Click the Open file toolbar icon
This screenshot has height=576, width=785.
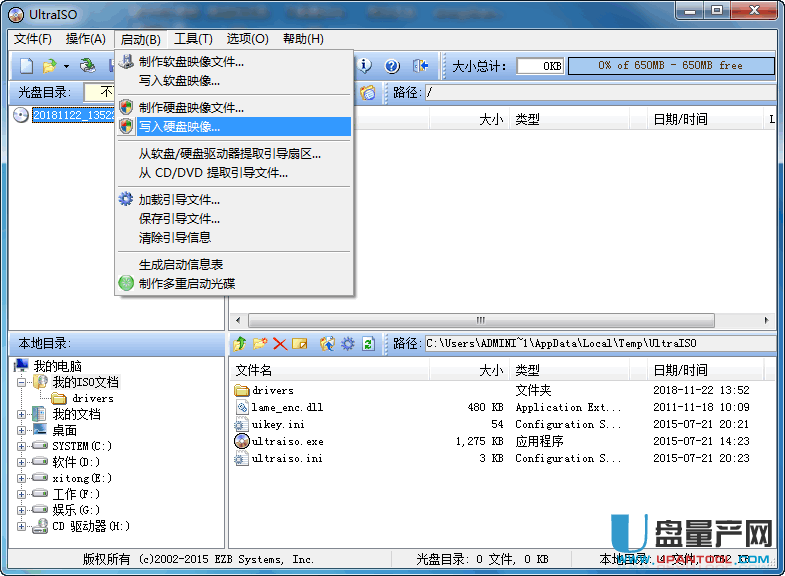[x=48, y=66]
